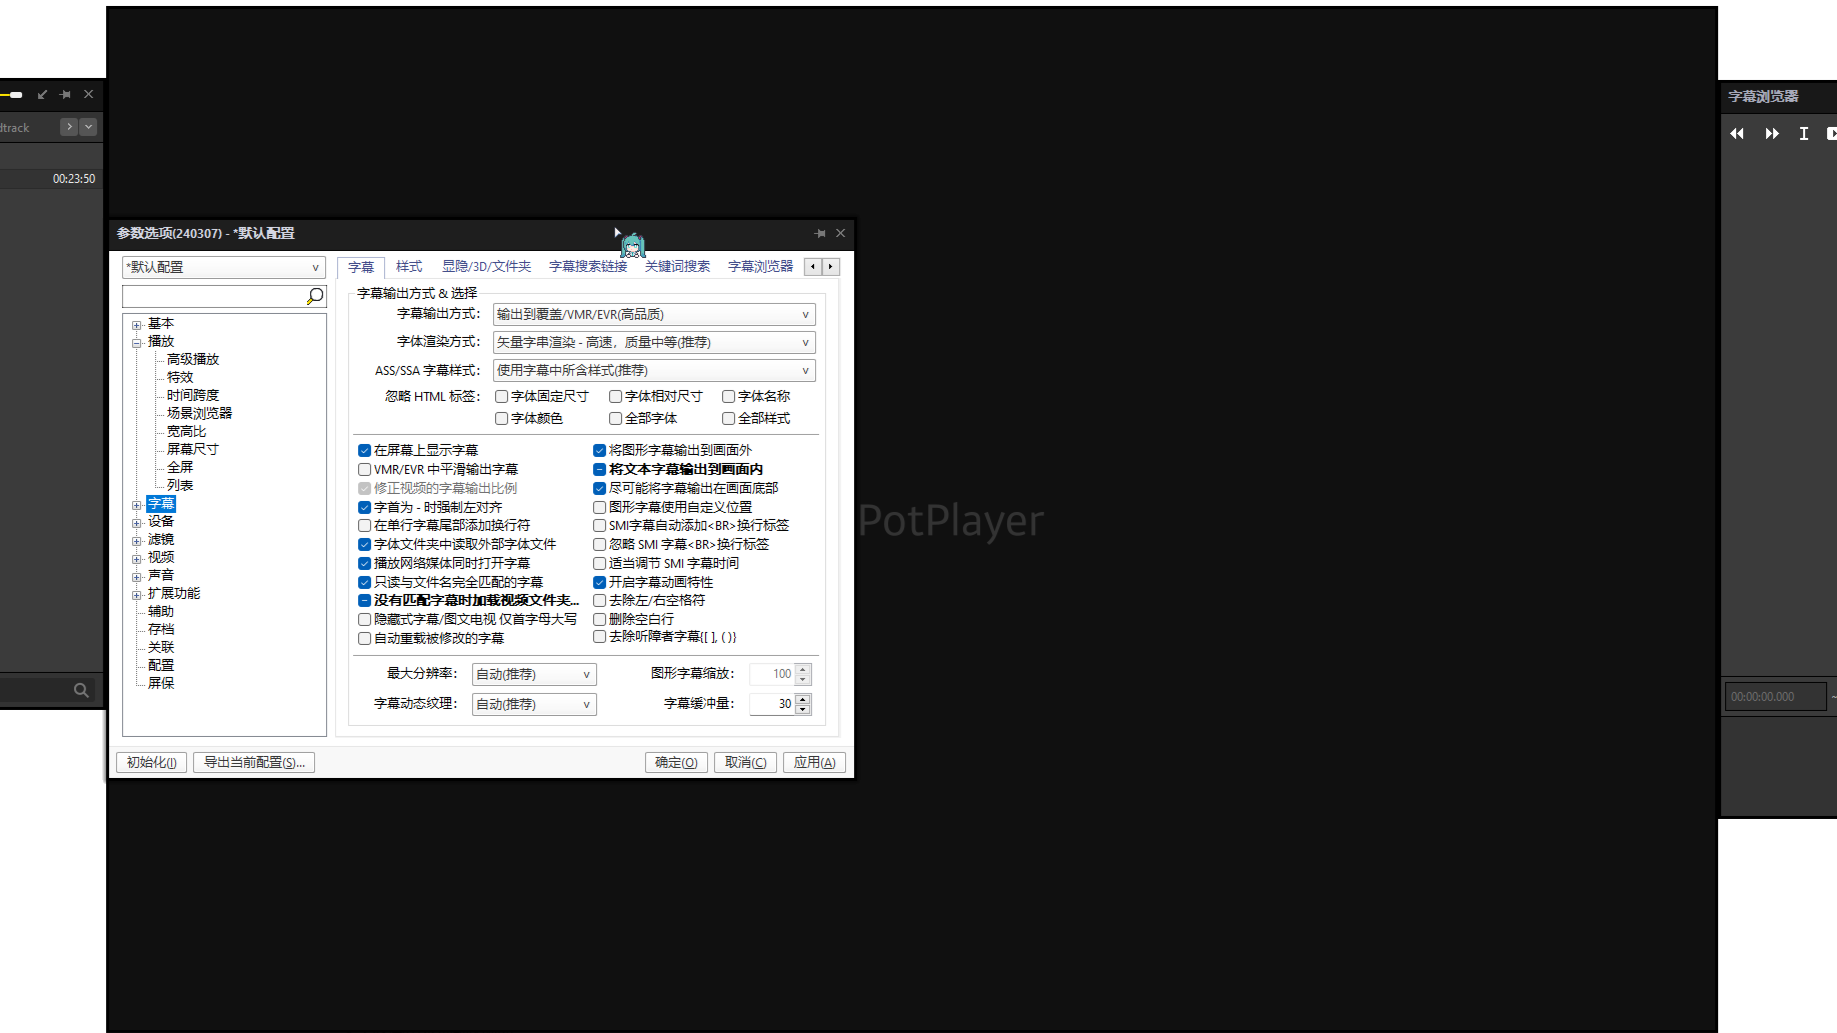This screenshot has width=1837, height=1033.
Task: Open the ASS/SSA 字幕样式 dropdown
Action: [x=654, y=370]
